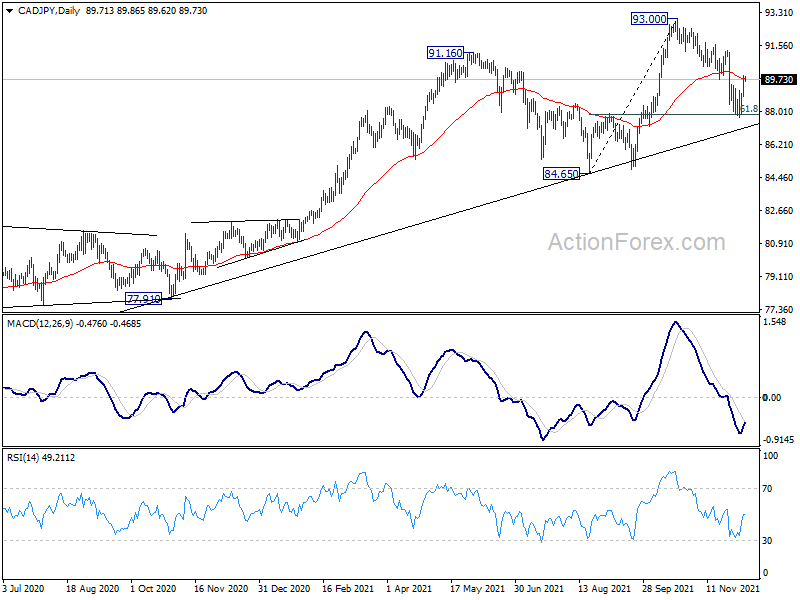Click the 84.460 price axis value

pyautogui.click(x=779, y=178)
